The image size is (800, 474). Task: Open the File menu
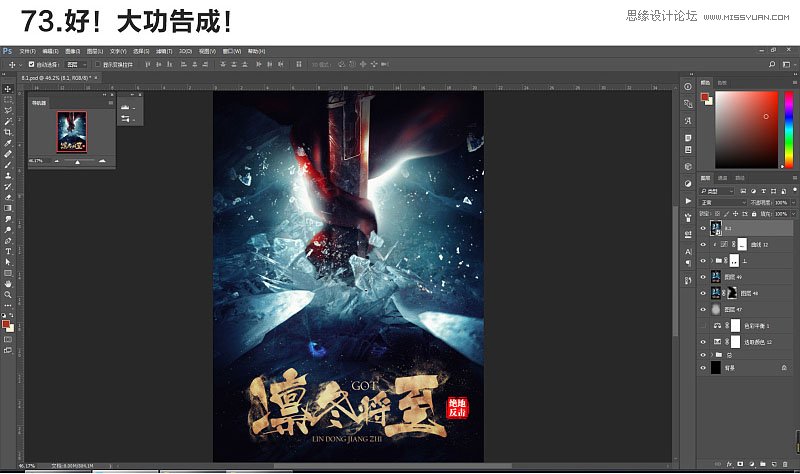pyautogui.click(x=28, y=51)
